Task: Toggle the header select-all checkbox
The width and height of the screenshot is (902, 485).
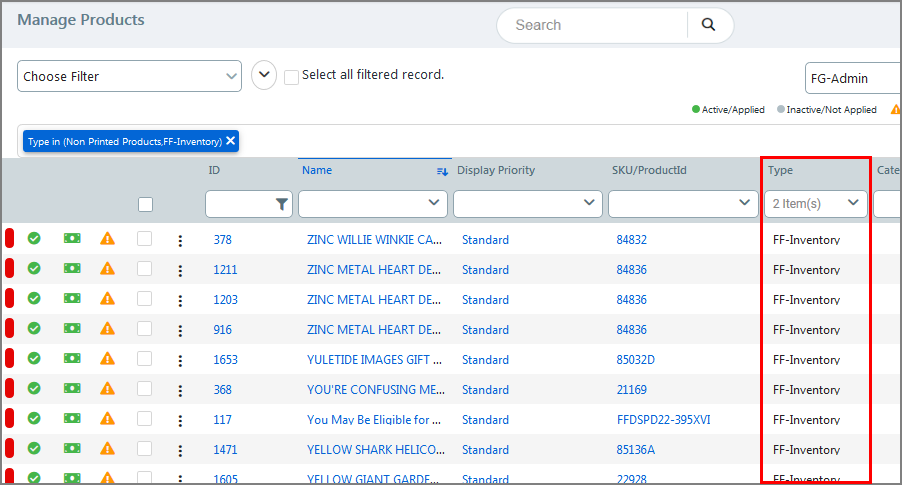Action: pyautogui.click(x=146, y=204)
